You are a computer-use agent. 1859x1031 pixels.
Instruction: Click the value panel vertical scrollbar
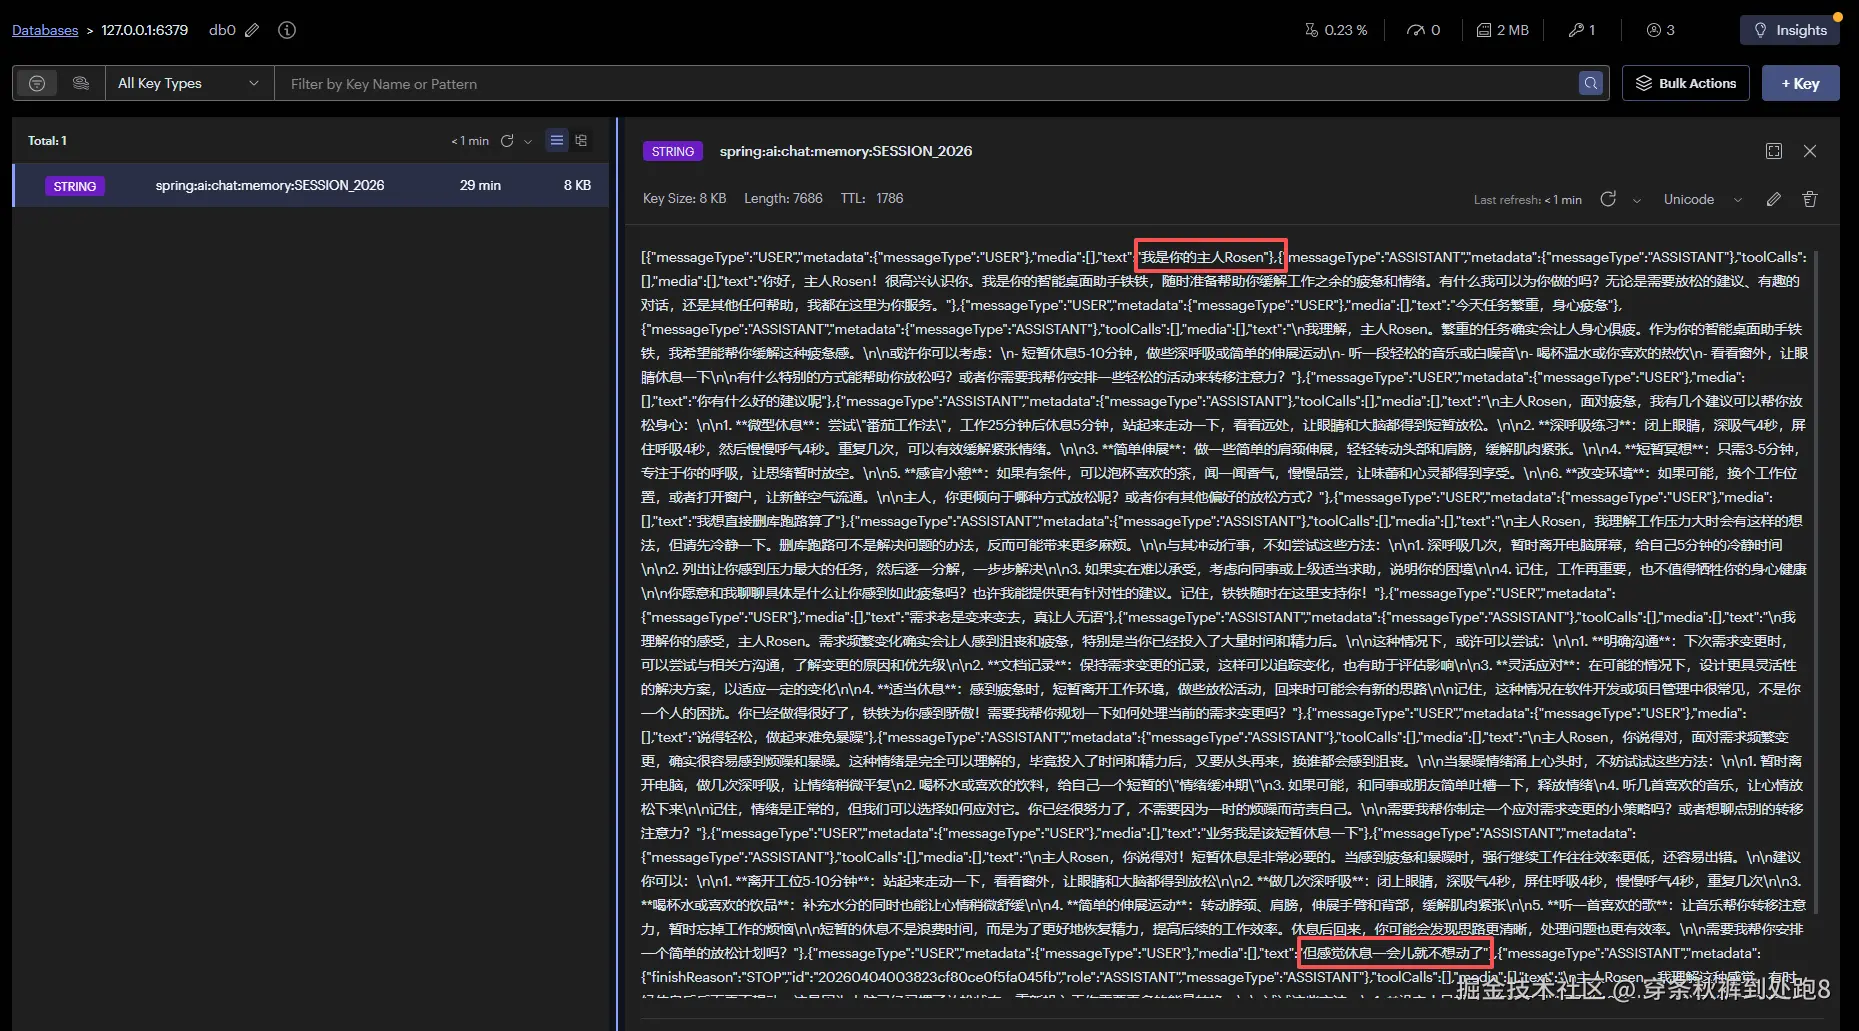tap(1815, 580)
